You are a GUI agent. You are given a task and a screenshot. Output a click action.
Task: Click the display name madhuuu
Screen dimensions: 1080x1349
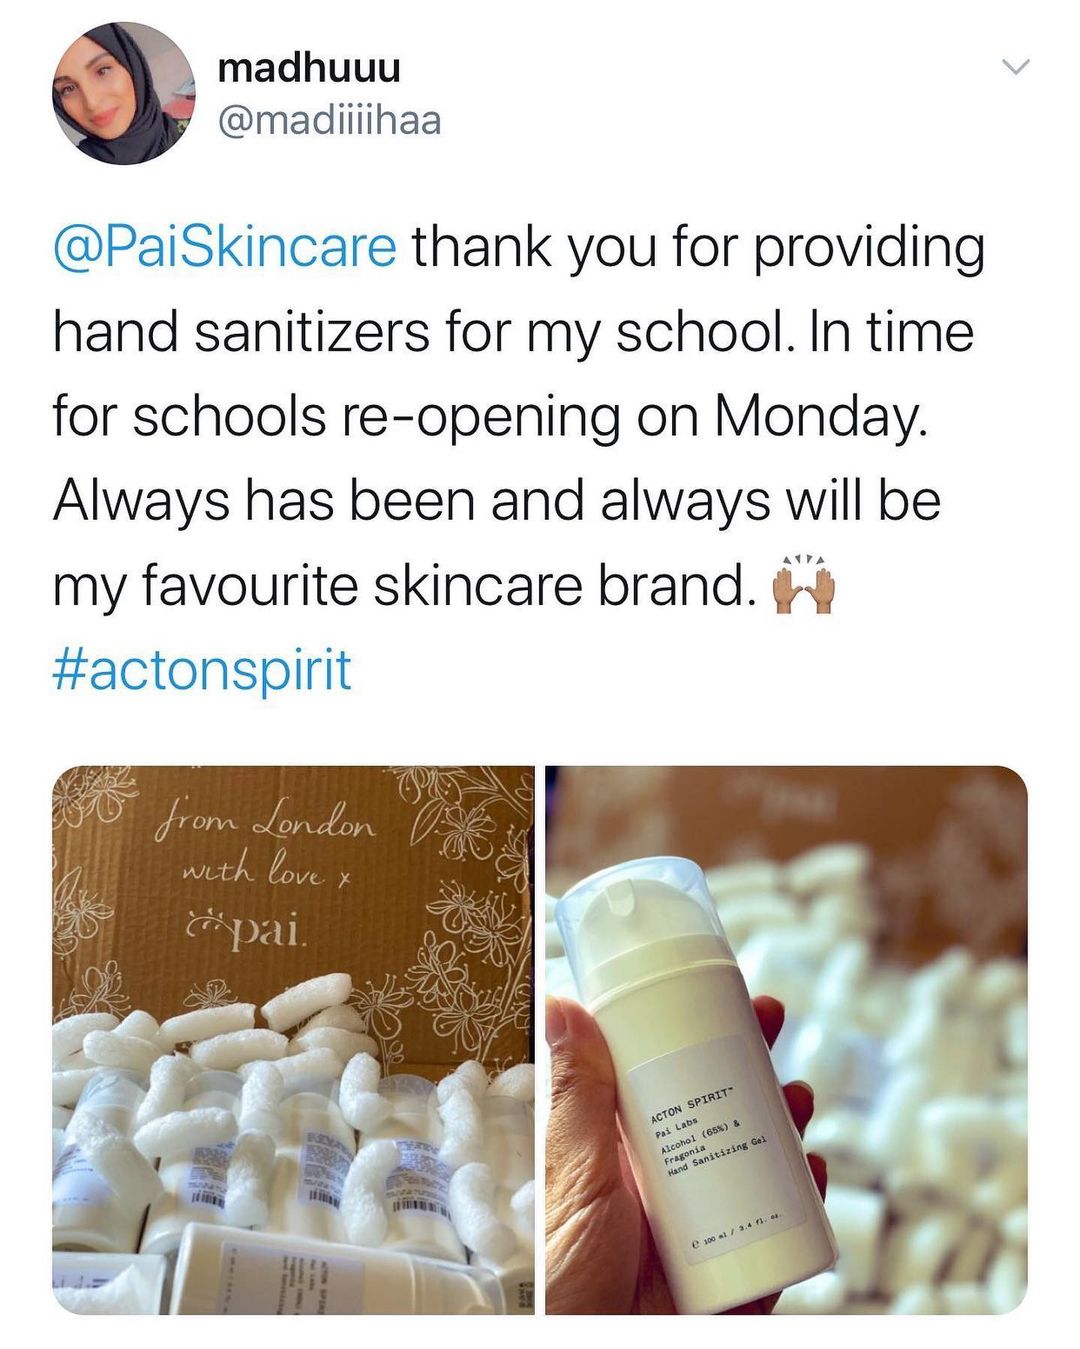click(309, 68)
